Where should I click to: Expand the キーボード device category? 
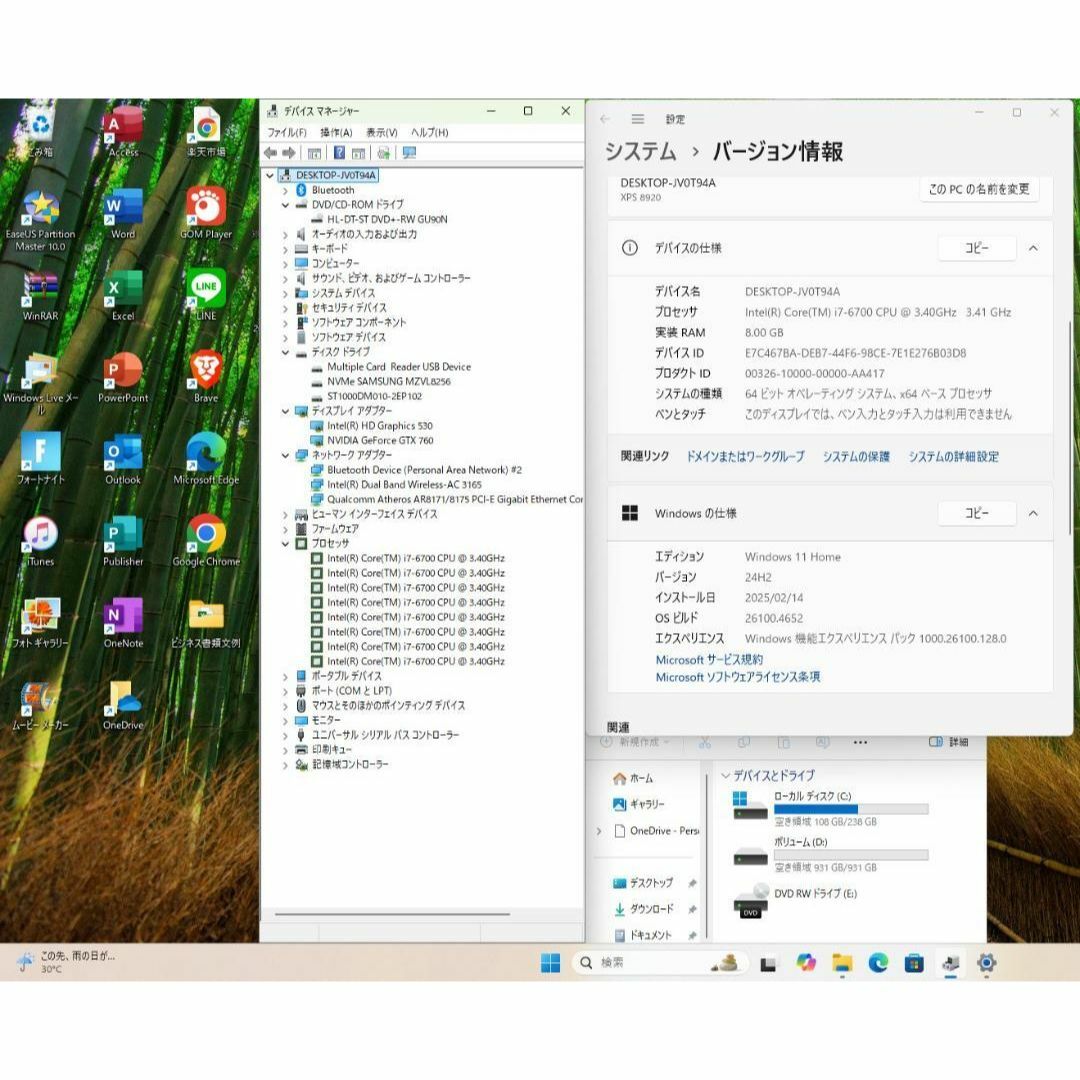(x=285, y=249)
